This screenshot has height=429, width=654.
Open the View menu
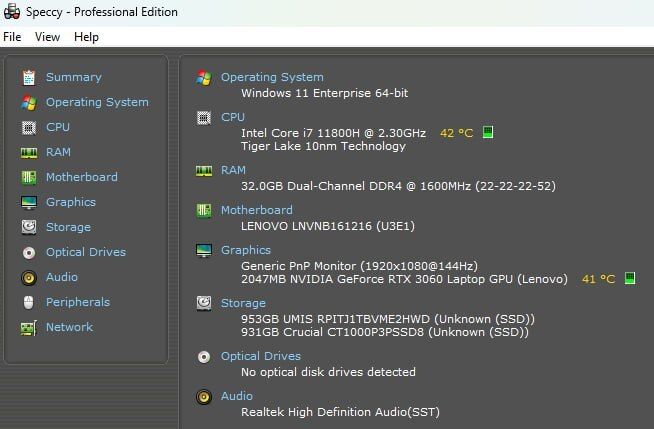point(47,37)
